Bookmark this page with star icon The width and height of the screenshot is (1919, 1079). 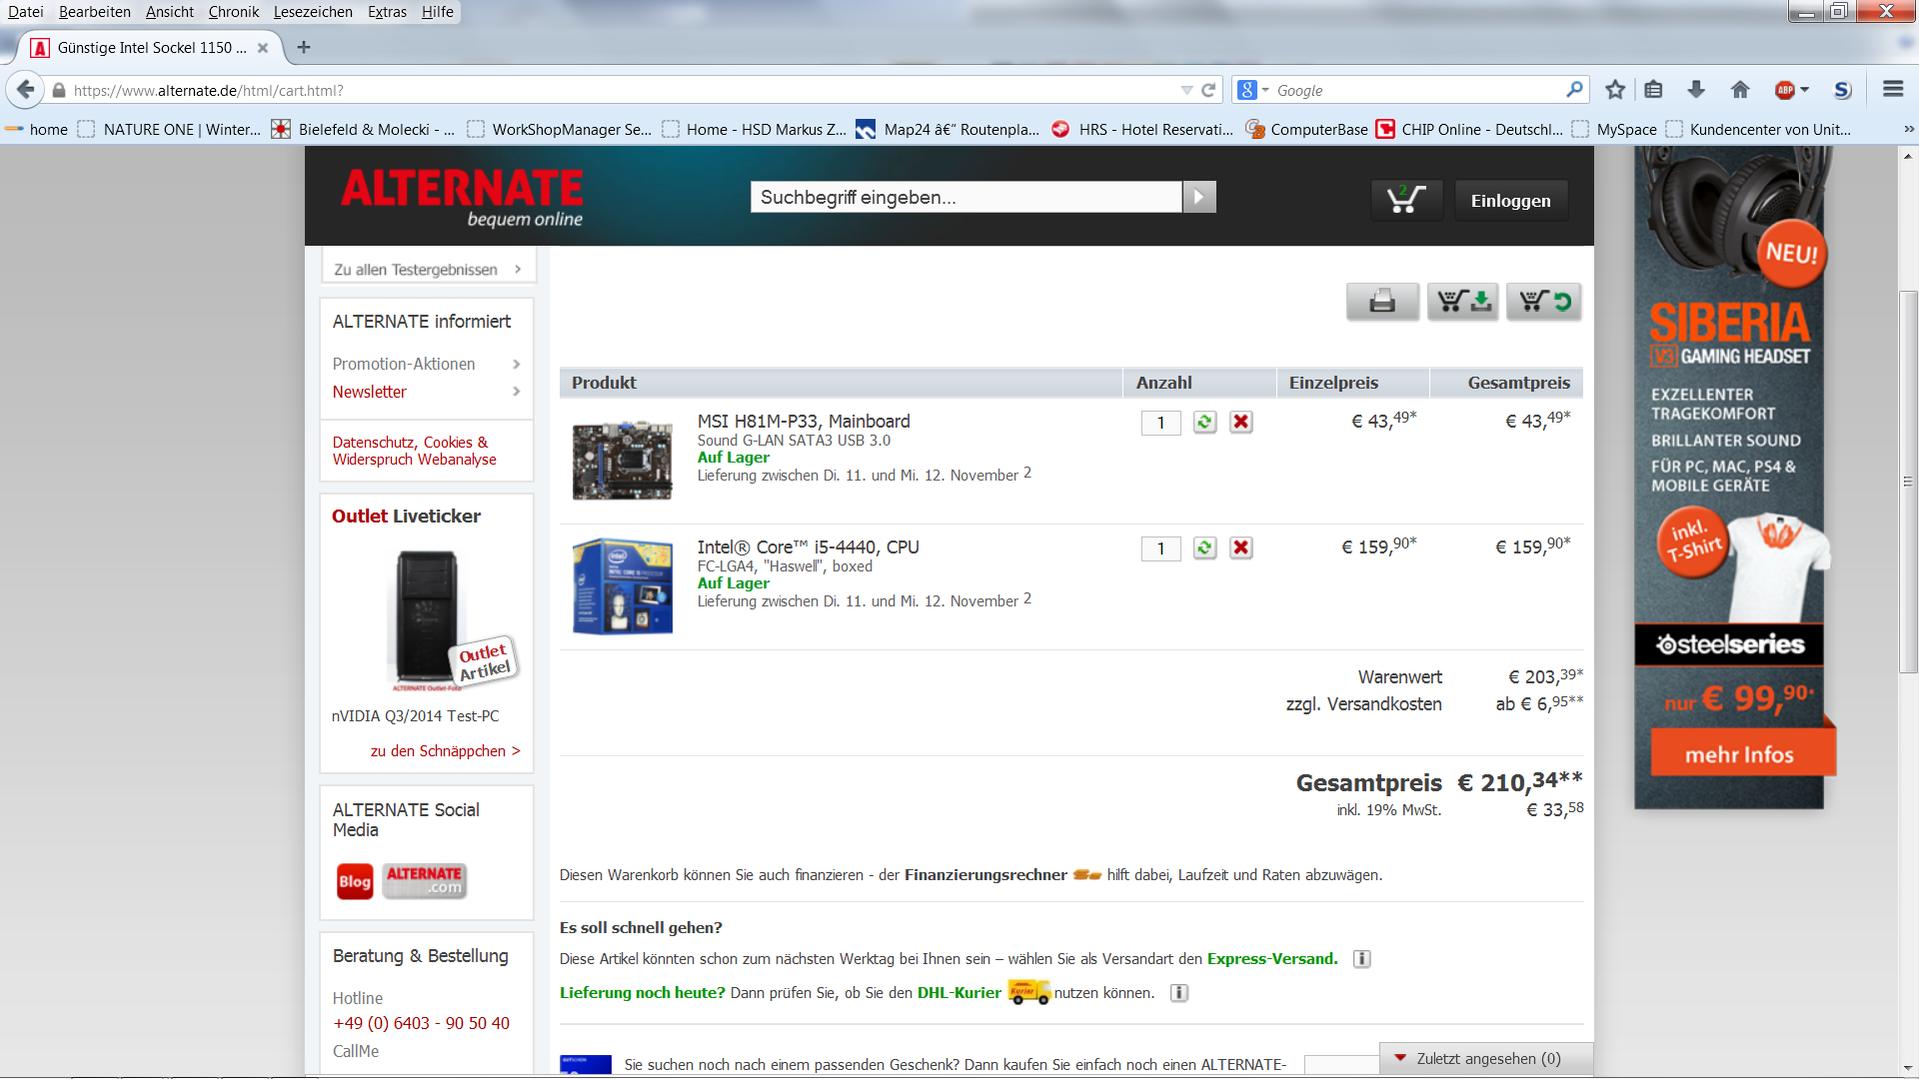(1614, 90)
